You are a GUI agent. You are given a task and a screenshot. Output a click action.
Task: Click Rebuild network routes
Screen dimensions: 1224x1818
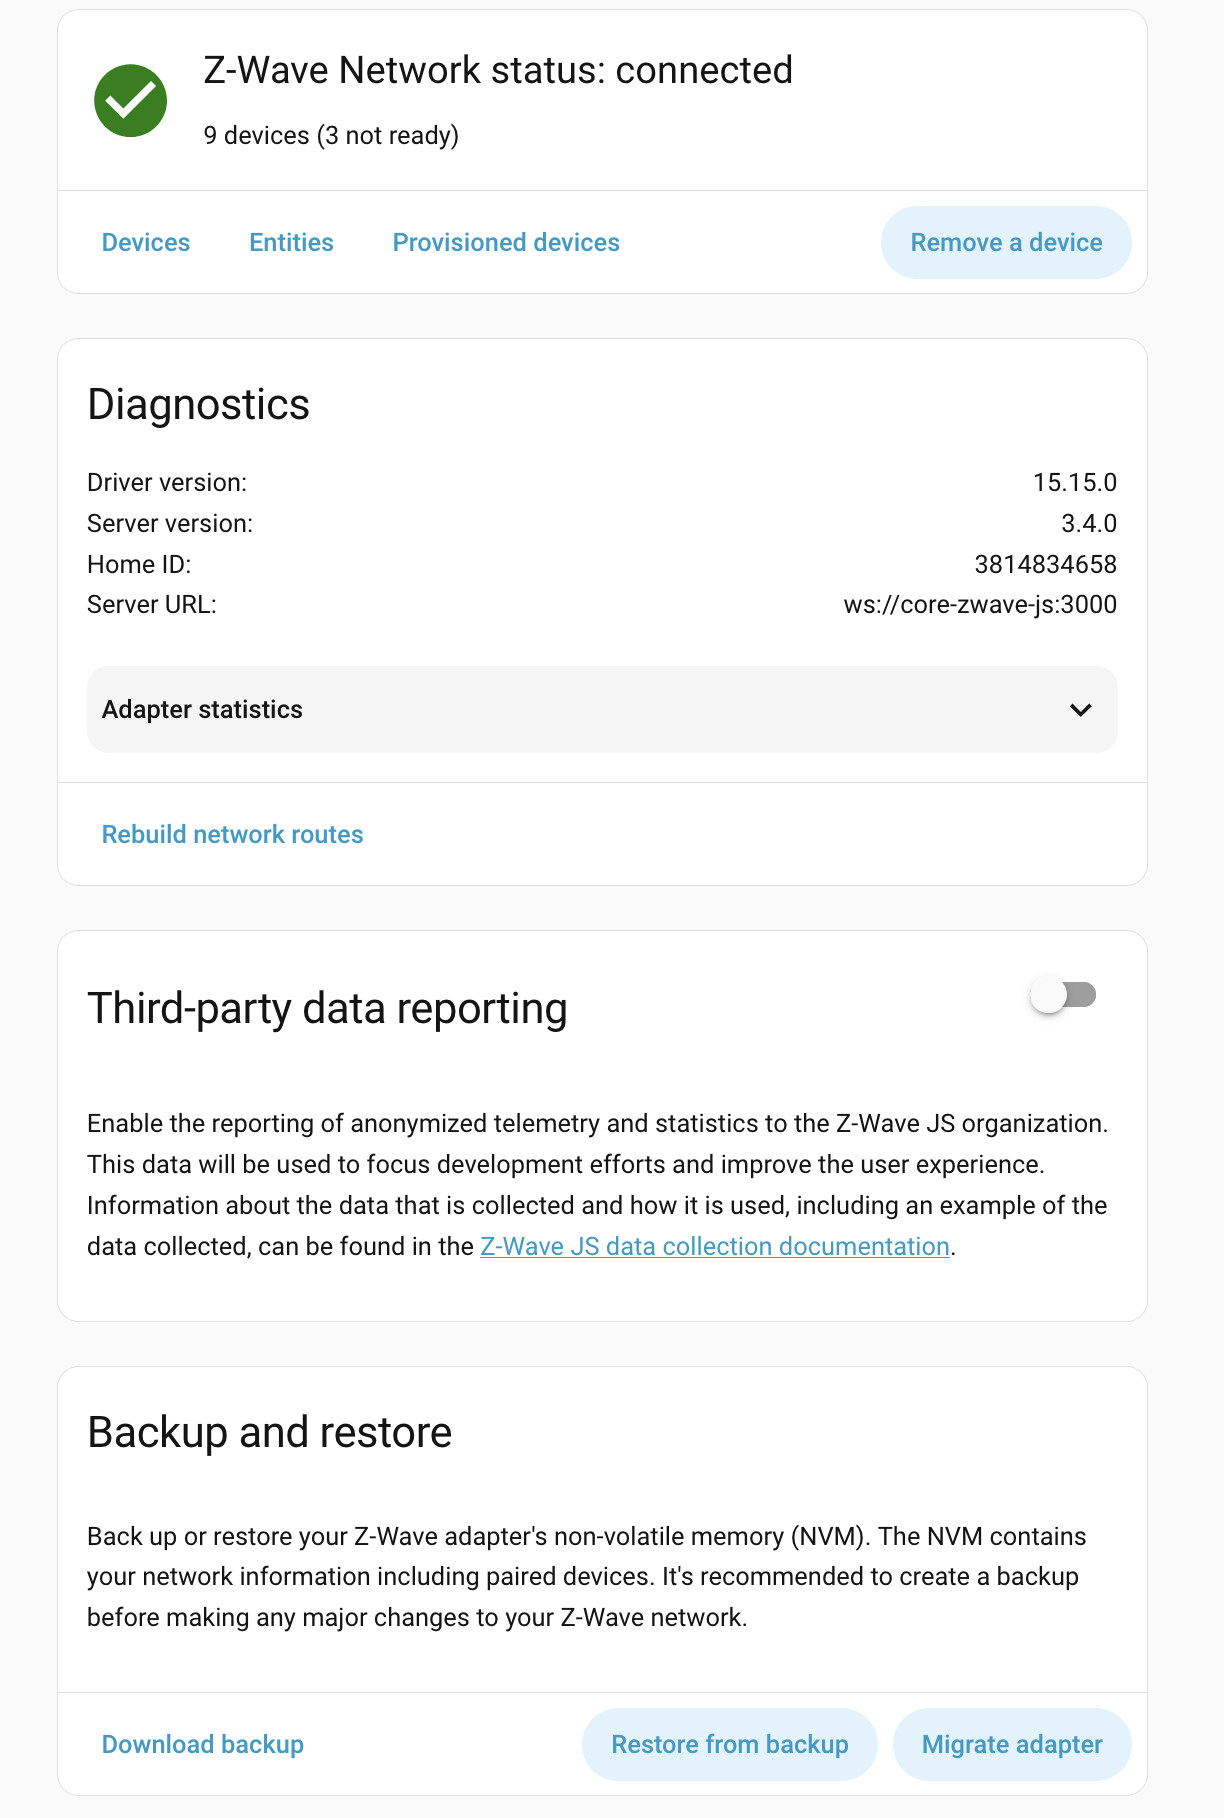click(x=232, y=835)
